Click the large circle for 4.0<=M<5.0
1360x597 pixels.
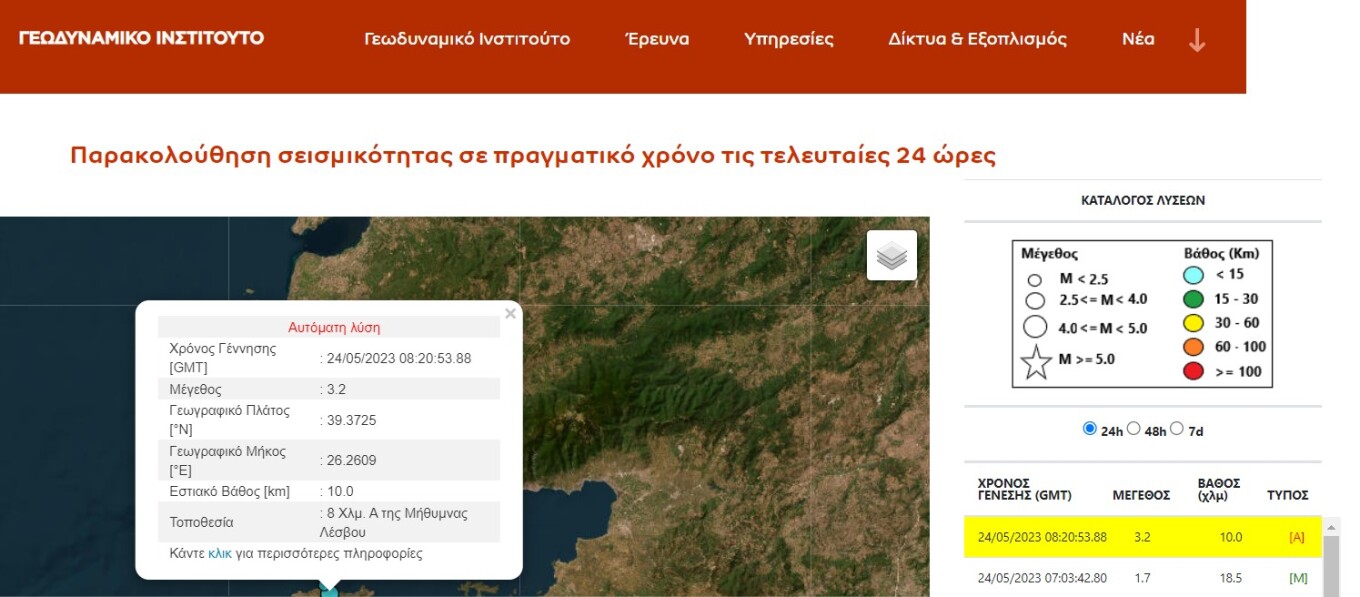1035,327
